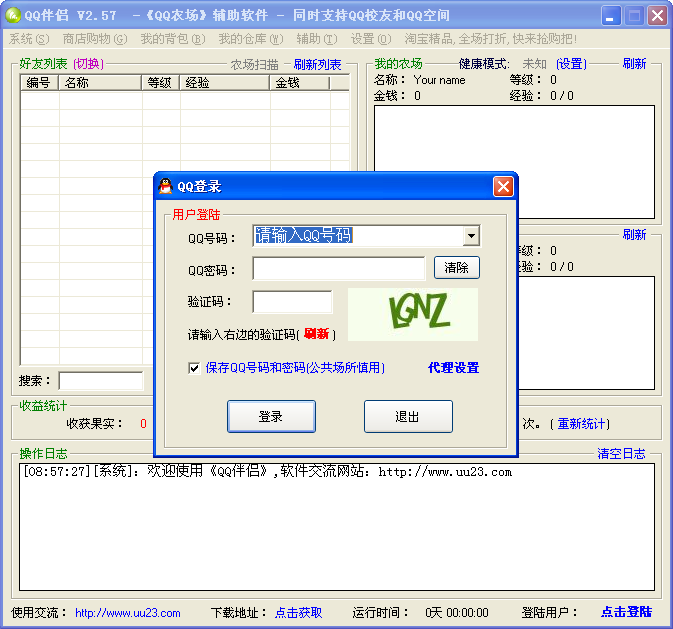Open the 辅助(T) menu
The width and height of the screenshot is (673, 629).
pos(317,39)
